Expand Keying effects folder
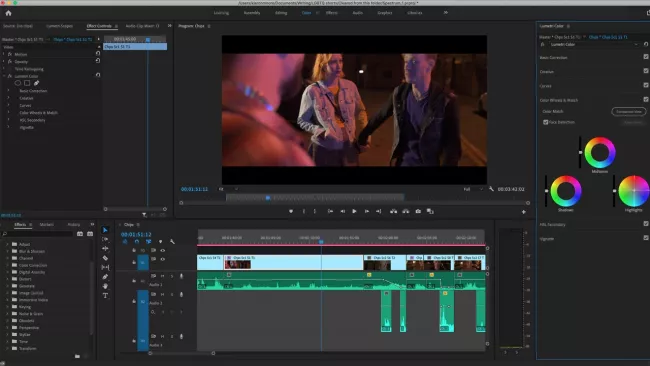Viewport: 650px width, 366px height. pos(7,307)
